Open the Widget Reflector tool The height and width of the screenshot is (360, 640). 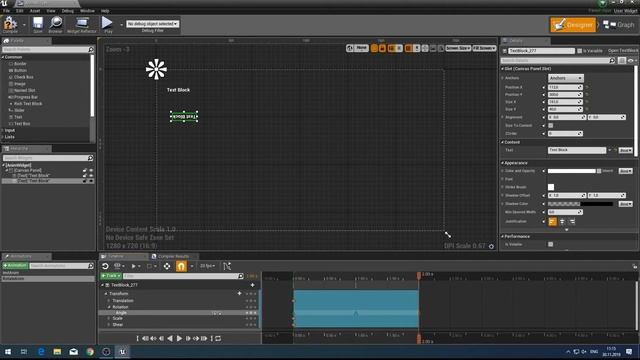pos(82,24)
